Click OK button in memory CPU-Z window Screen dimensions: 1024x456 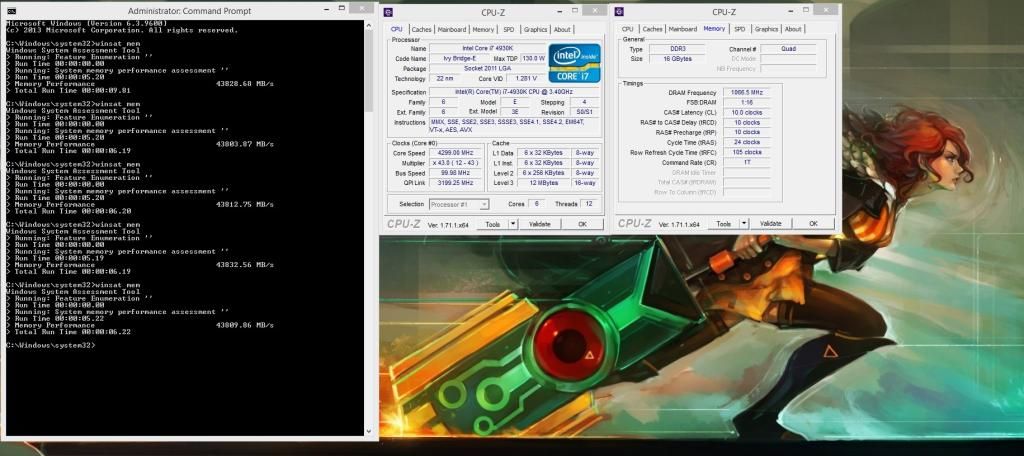(x=814, y=224)
